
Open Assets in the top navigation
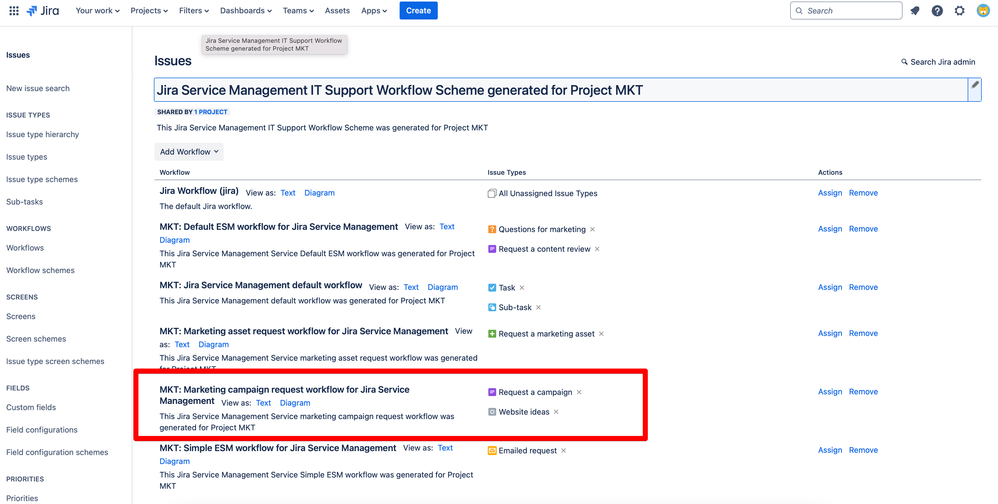[x=337, y=11]
